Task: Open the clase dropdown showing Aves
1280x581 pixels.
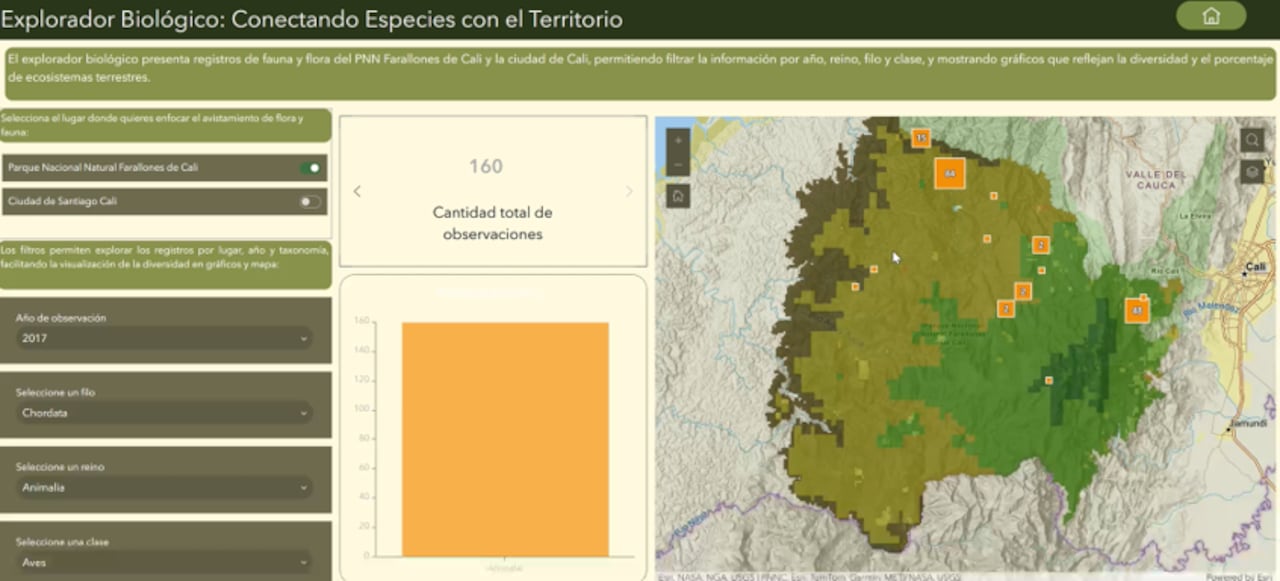Action: pyautogui.click(x=164, y=562)
